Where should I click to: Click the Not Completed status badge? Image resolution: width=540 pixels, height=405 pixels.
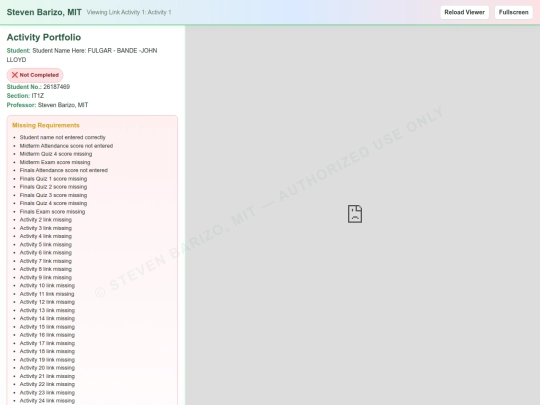(x=35, y=75)
